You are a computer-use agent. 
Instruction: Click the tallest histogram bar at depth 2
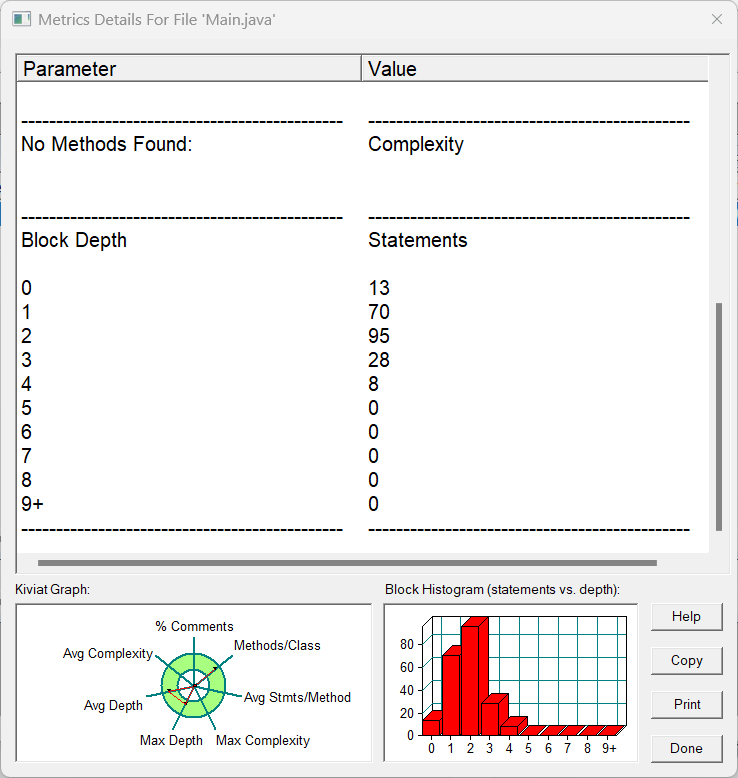coord(470,680)
